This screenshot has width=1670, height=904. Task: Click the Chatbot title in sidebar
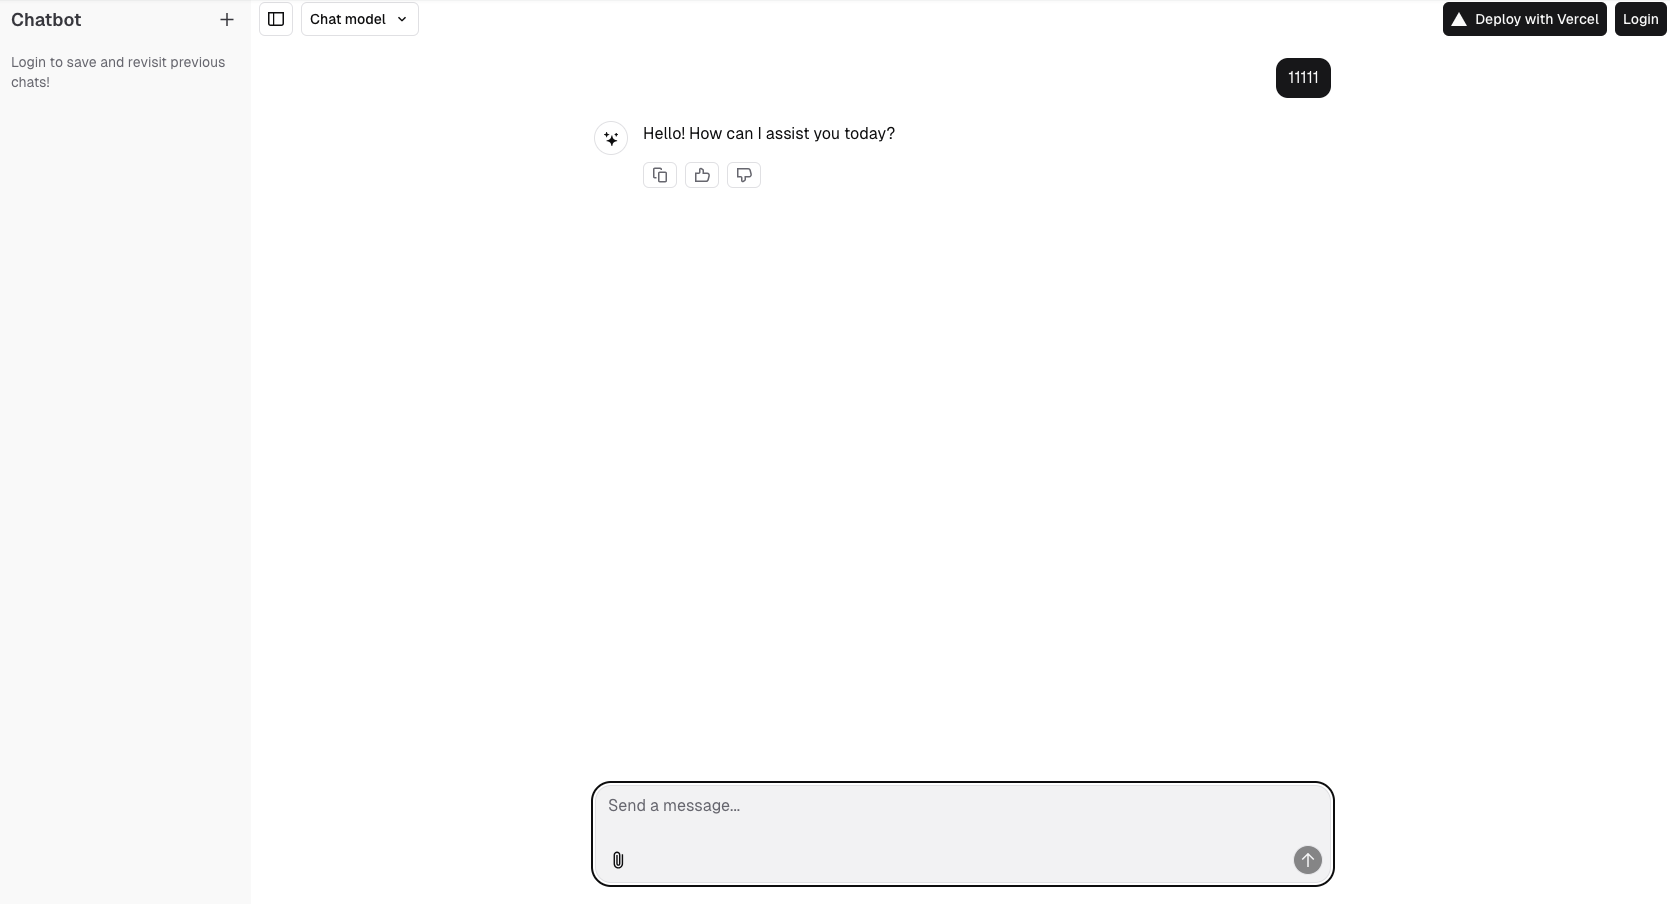pyautogui.click(x=46, y=19)
